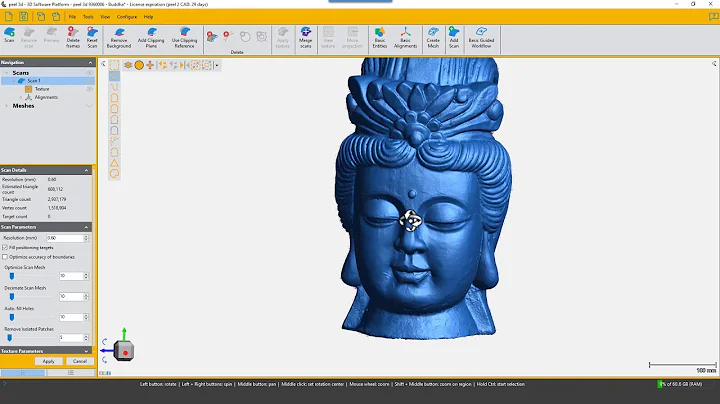Click Add Clipping Plane icon
Image resolution: width=720 pixels, height=404 pixels.
coord(152,32)
